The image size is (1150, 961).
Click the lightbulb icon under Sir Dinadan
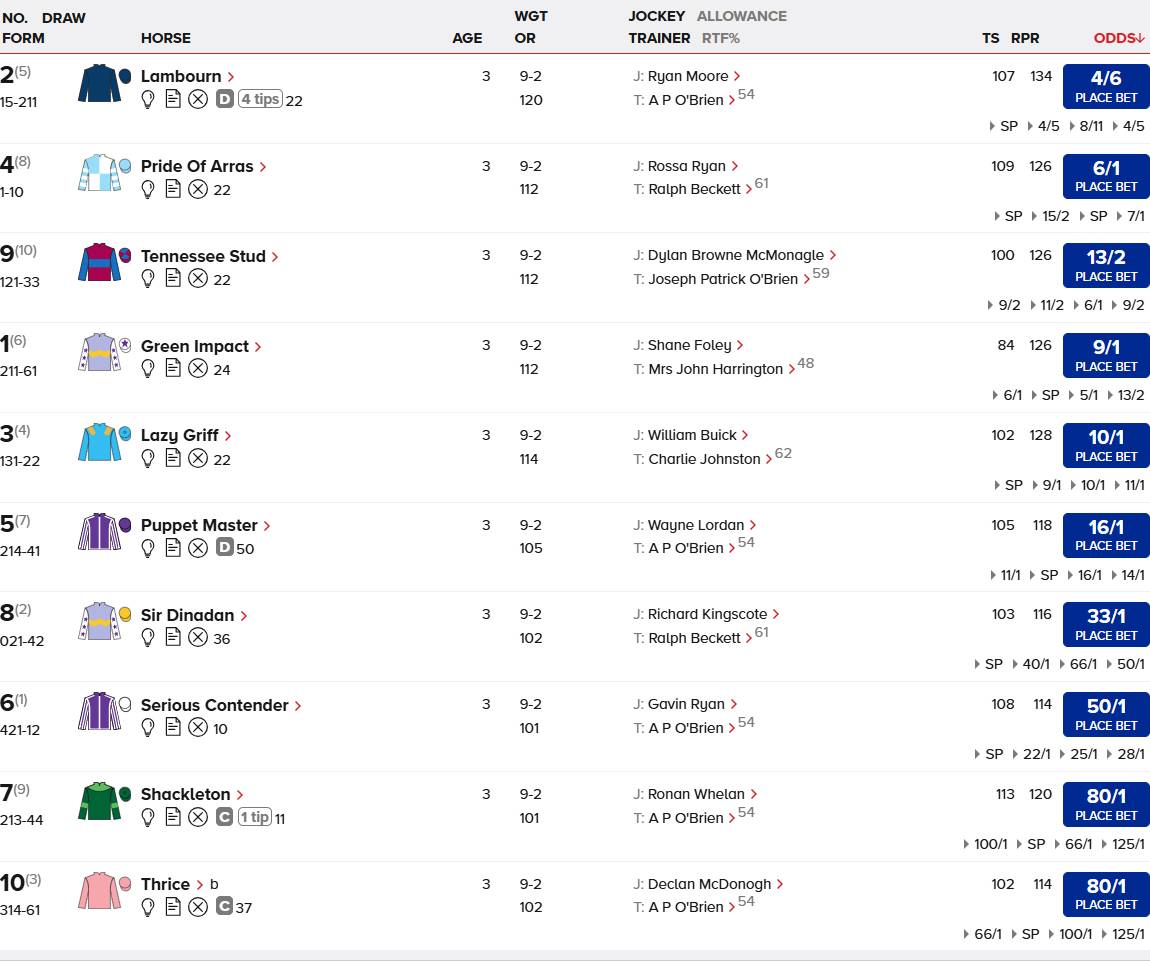[x=148, y=638]
